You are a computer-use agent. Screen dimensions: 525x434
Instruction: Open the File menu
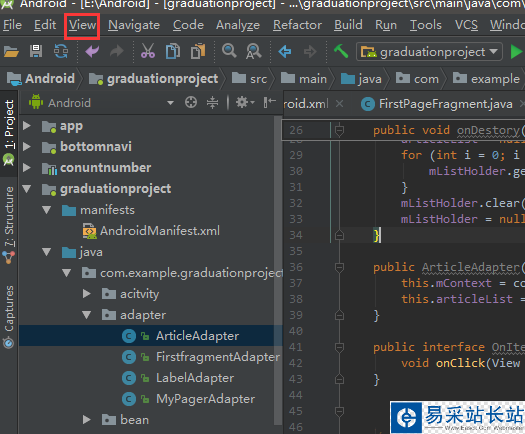click(12, 25)
